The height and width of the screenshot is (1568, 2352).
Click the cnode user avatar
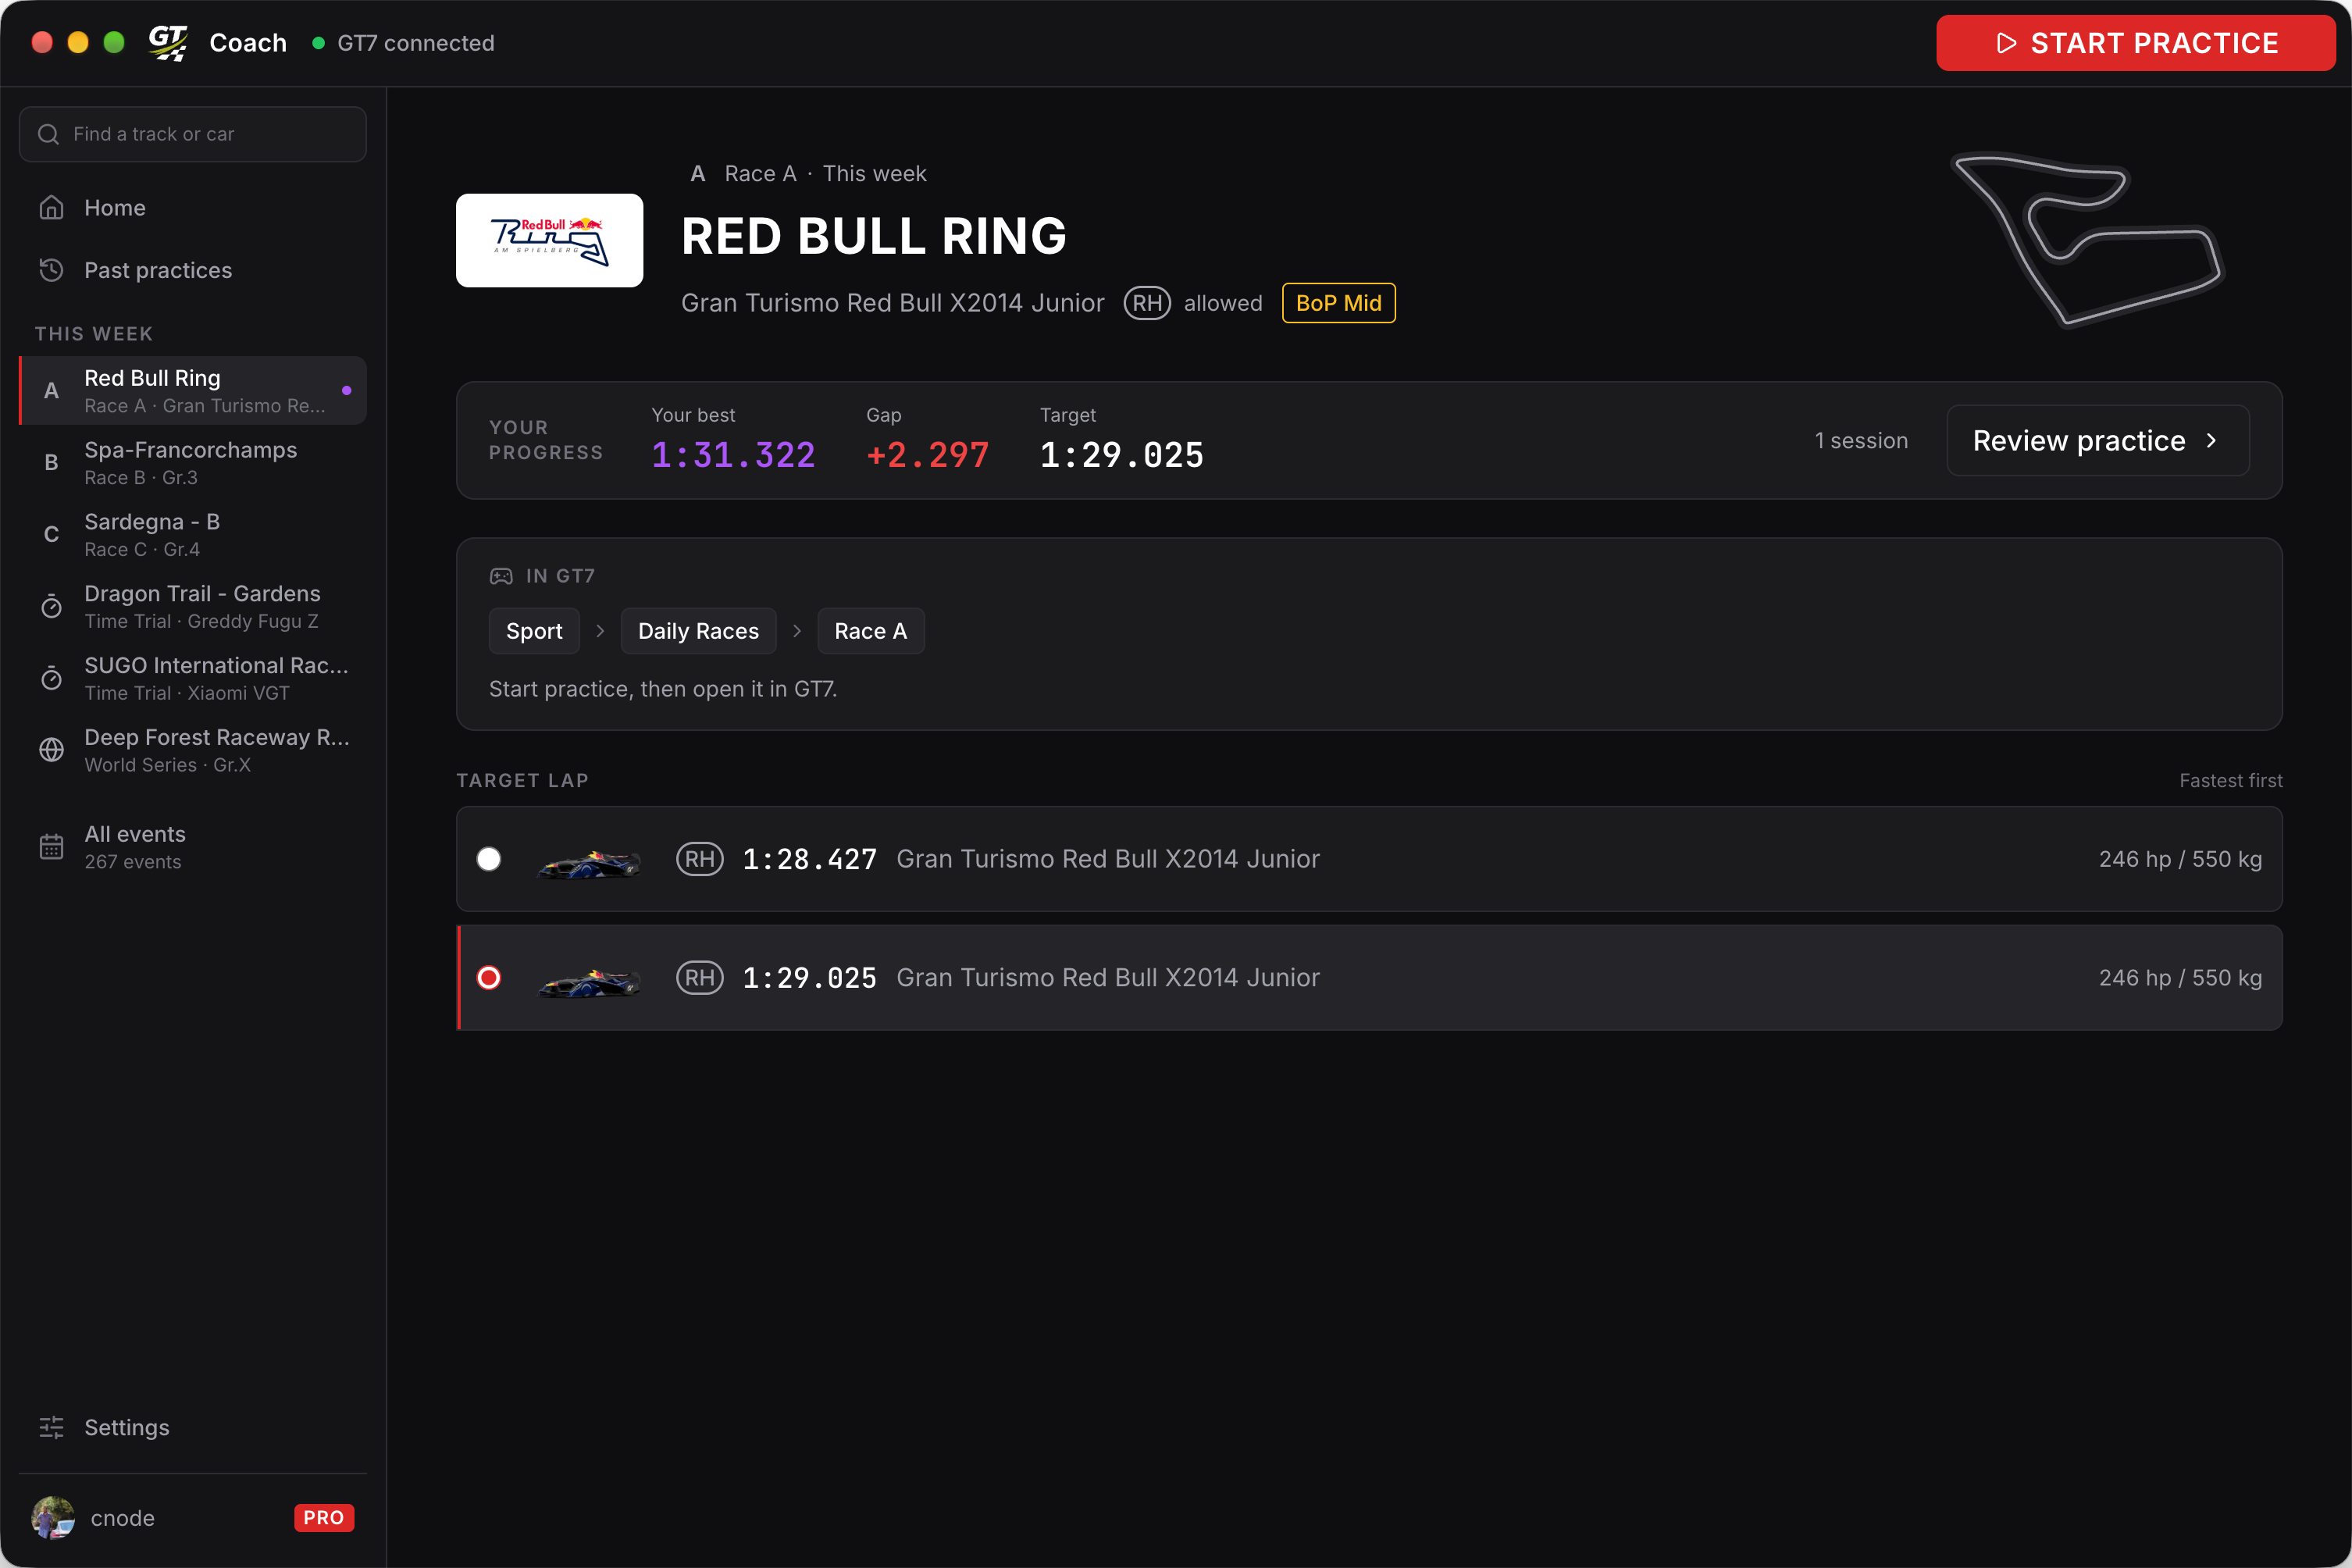[53, 1517]
